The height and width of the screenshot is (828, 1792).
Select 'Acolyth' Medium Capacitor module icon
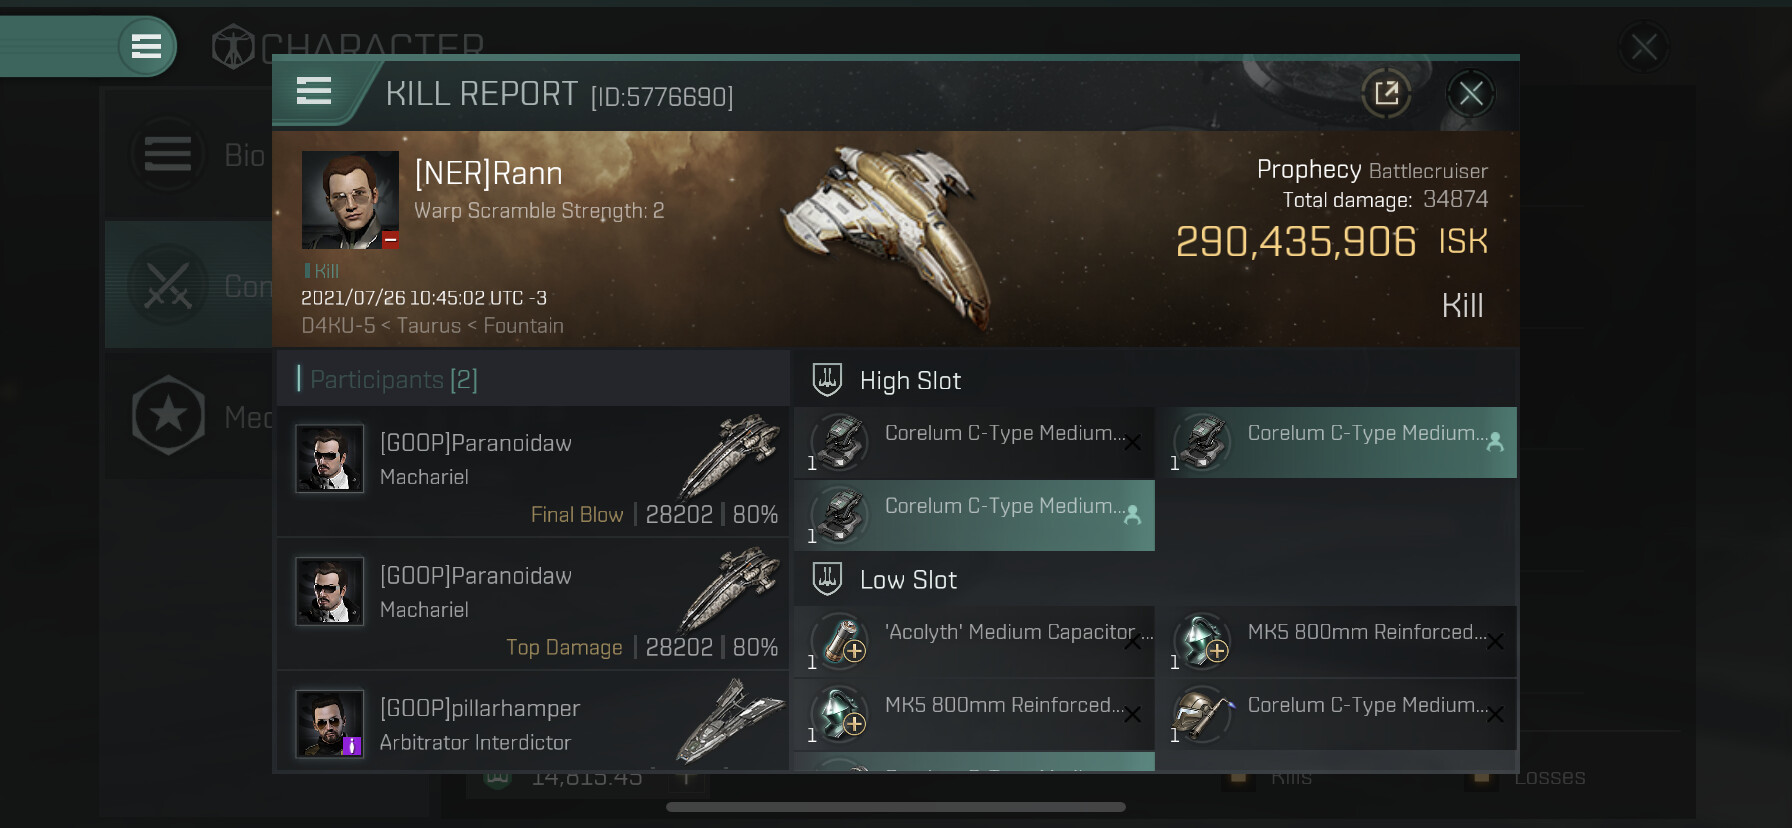pos(840,641)
